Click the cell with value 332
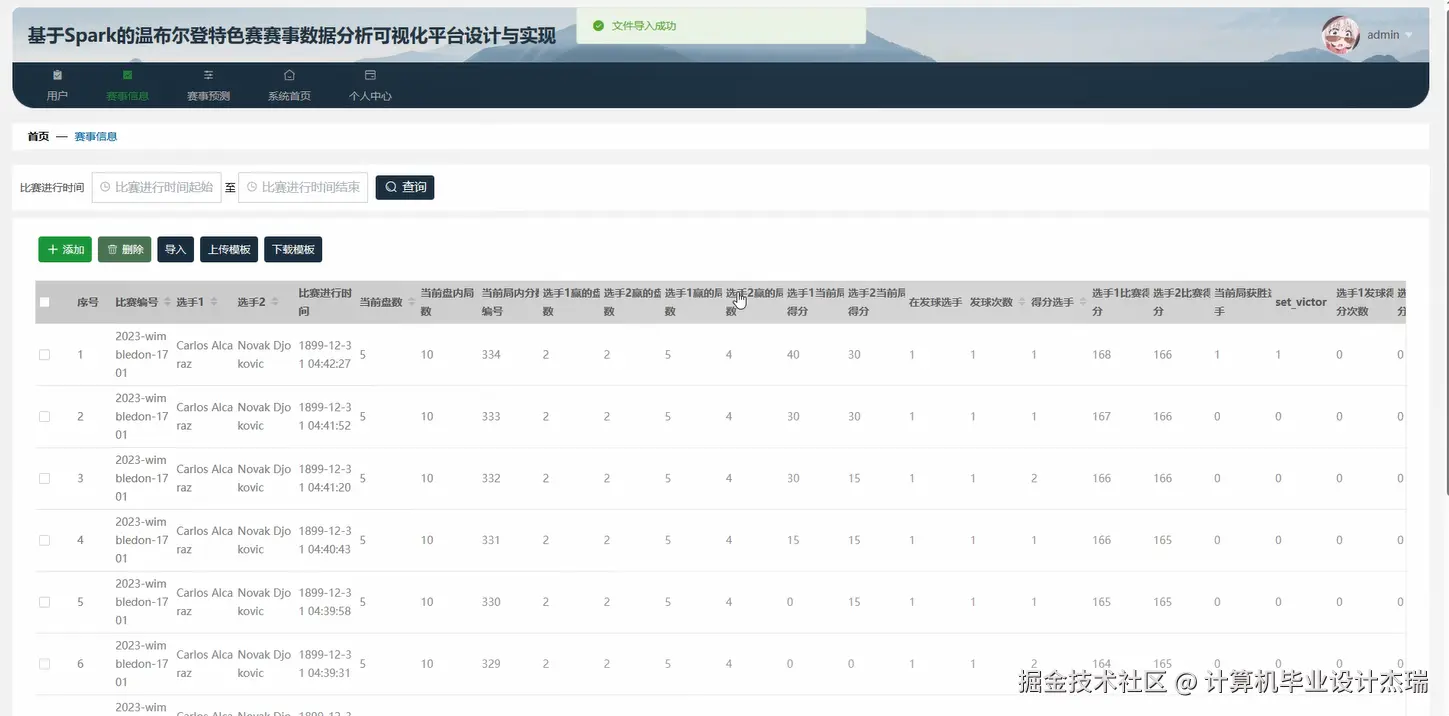Screen dimensions: 1449x716 click(491, 479)
